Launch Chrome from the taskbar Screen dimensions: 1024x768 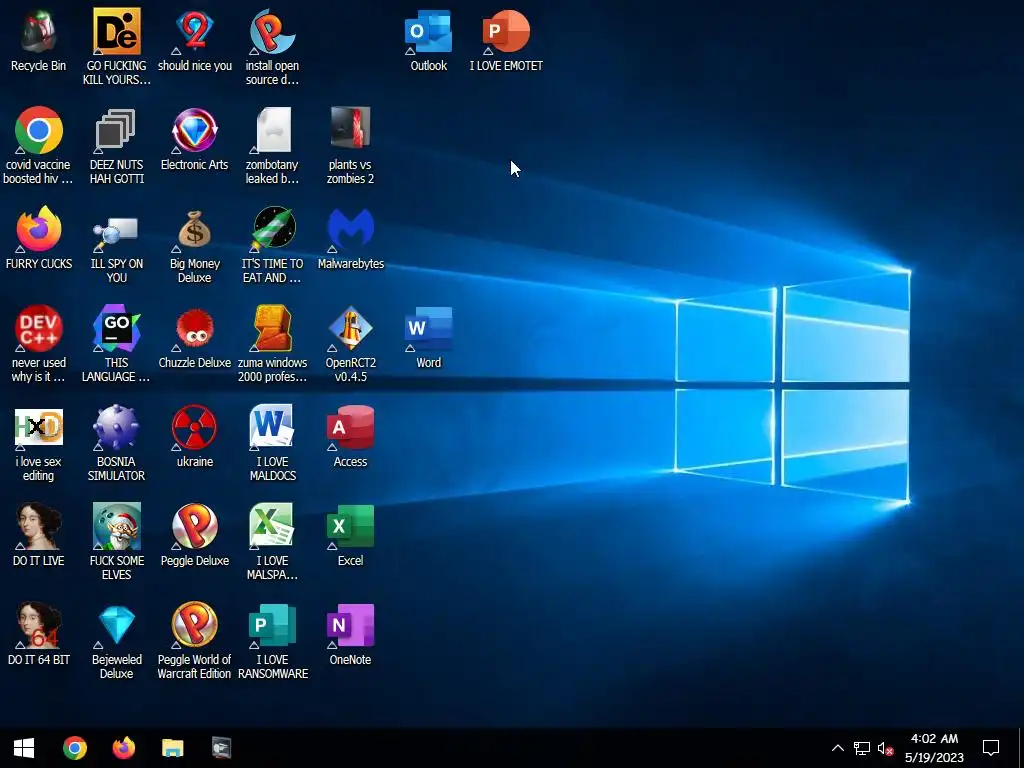(74, 748)
